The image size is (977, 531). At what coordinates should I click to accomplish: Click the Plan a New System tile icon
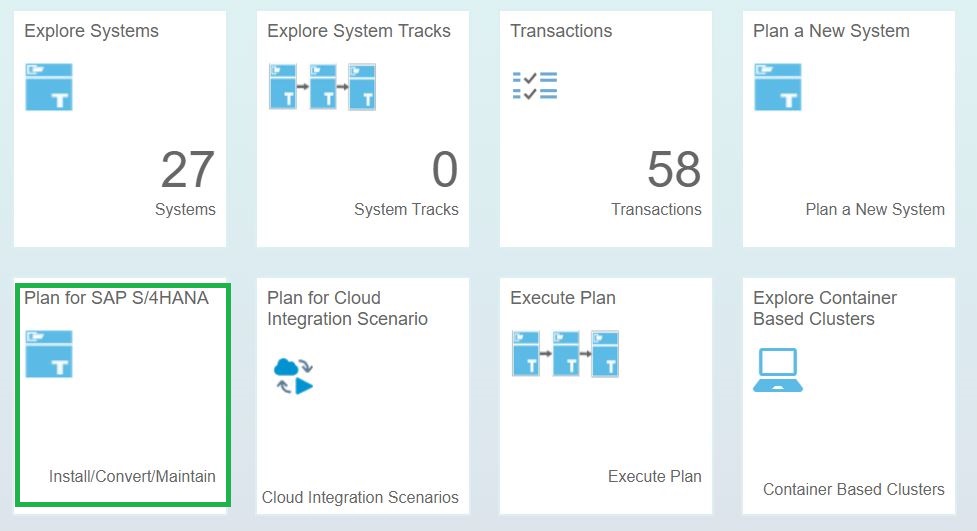click(778, 87)
